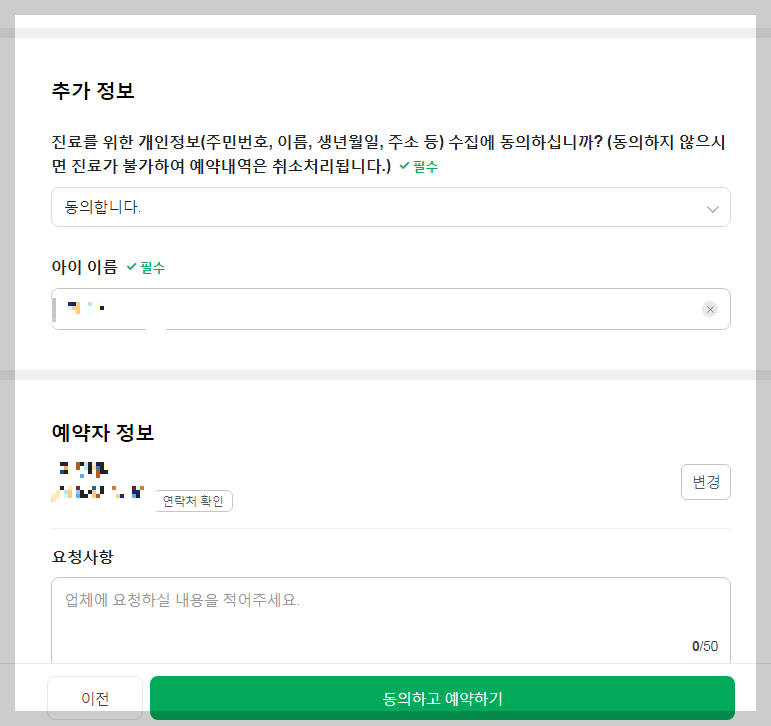Click the 예약자 정보 section heading
771x726 pixels.
tap(103, 433)
